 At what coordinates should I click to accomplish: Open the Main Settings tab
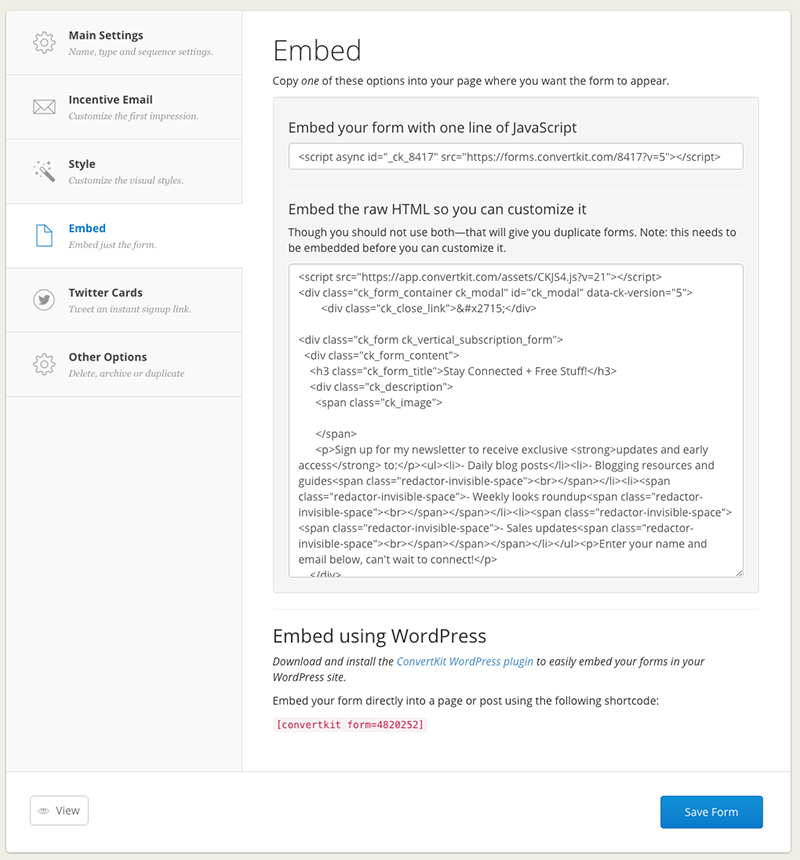(x=124, y=43)
